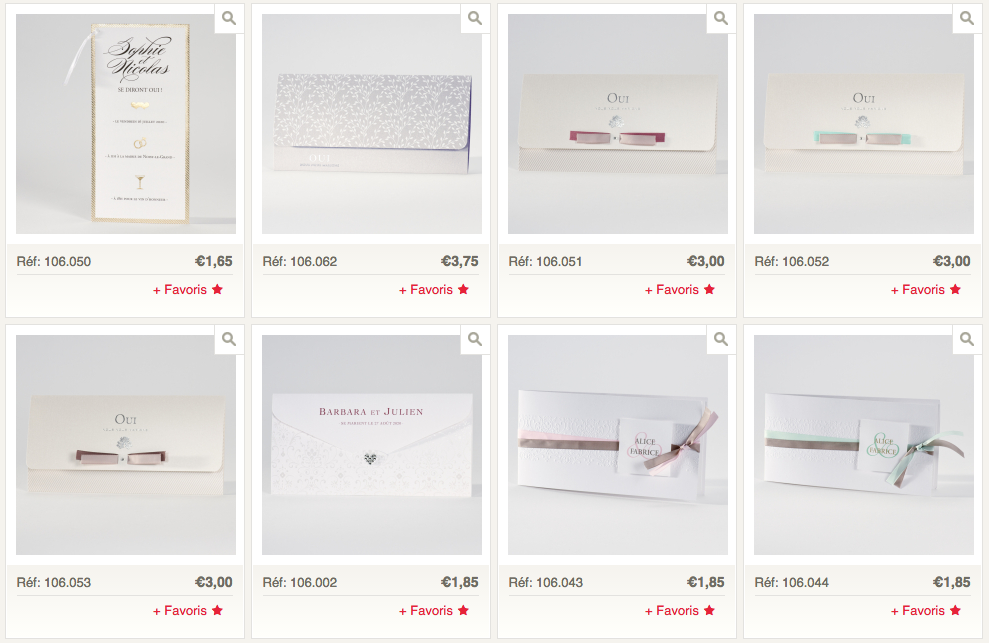
Task: Zoom the Sophie et Nicolas card image
Action: tap(229, 18)
